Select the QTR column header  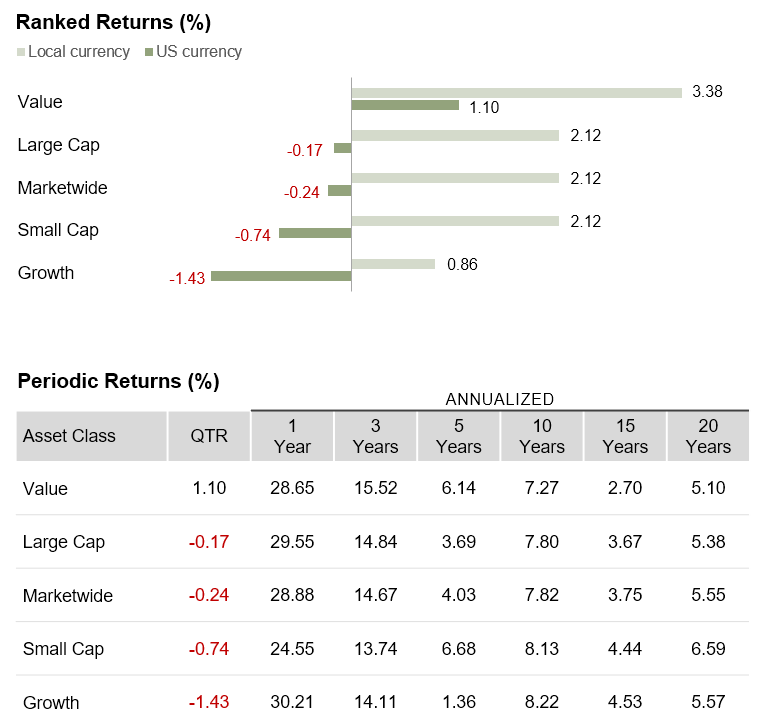tap(209, 436)
